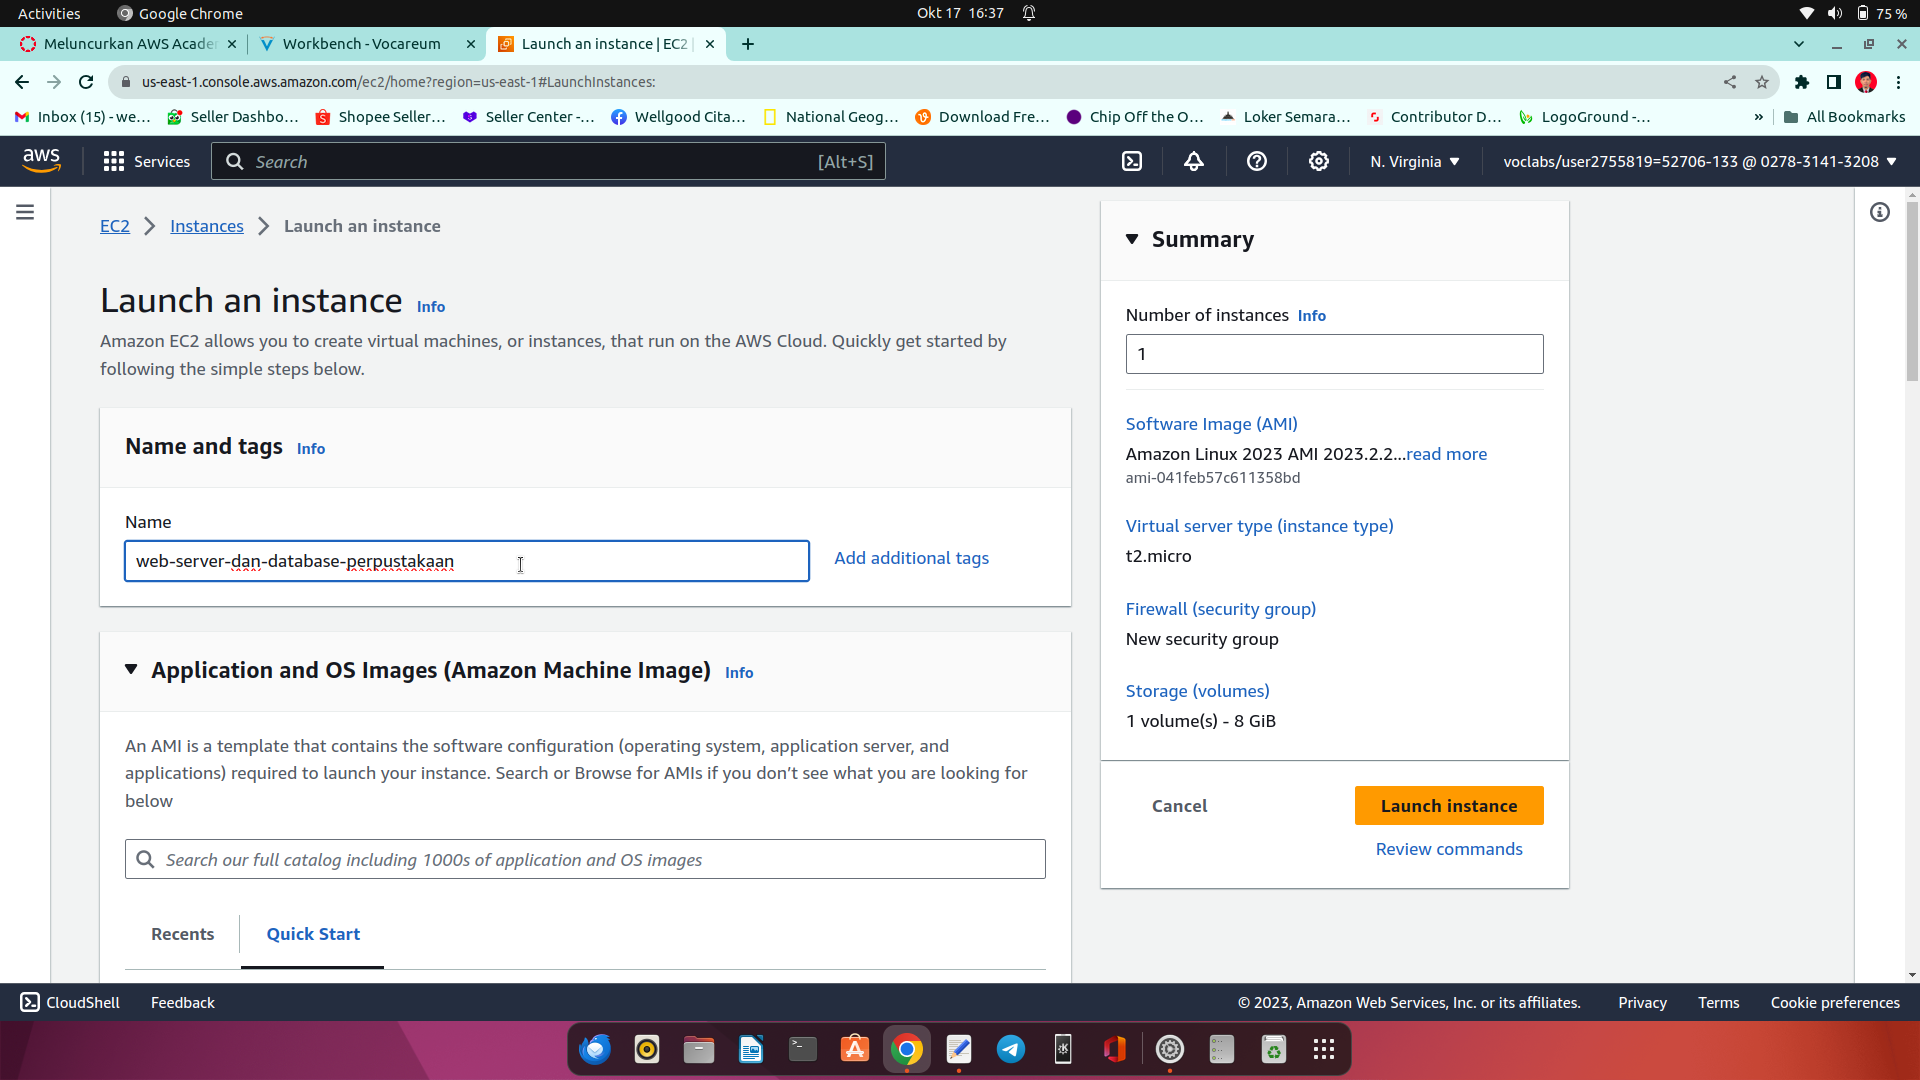Open CloudShell from top navigation icon
The image size is (1920, 1080).
1131,162
